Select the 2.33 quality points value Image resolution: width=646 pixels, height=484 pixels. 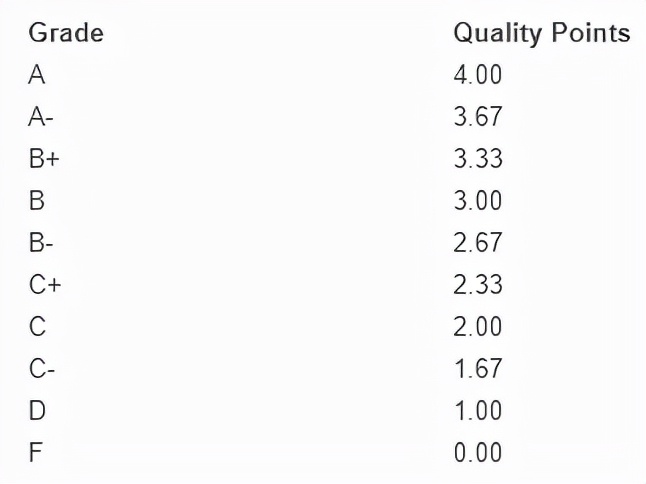(x=477, y=285)
